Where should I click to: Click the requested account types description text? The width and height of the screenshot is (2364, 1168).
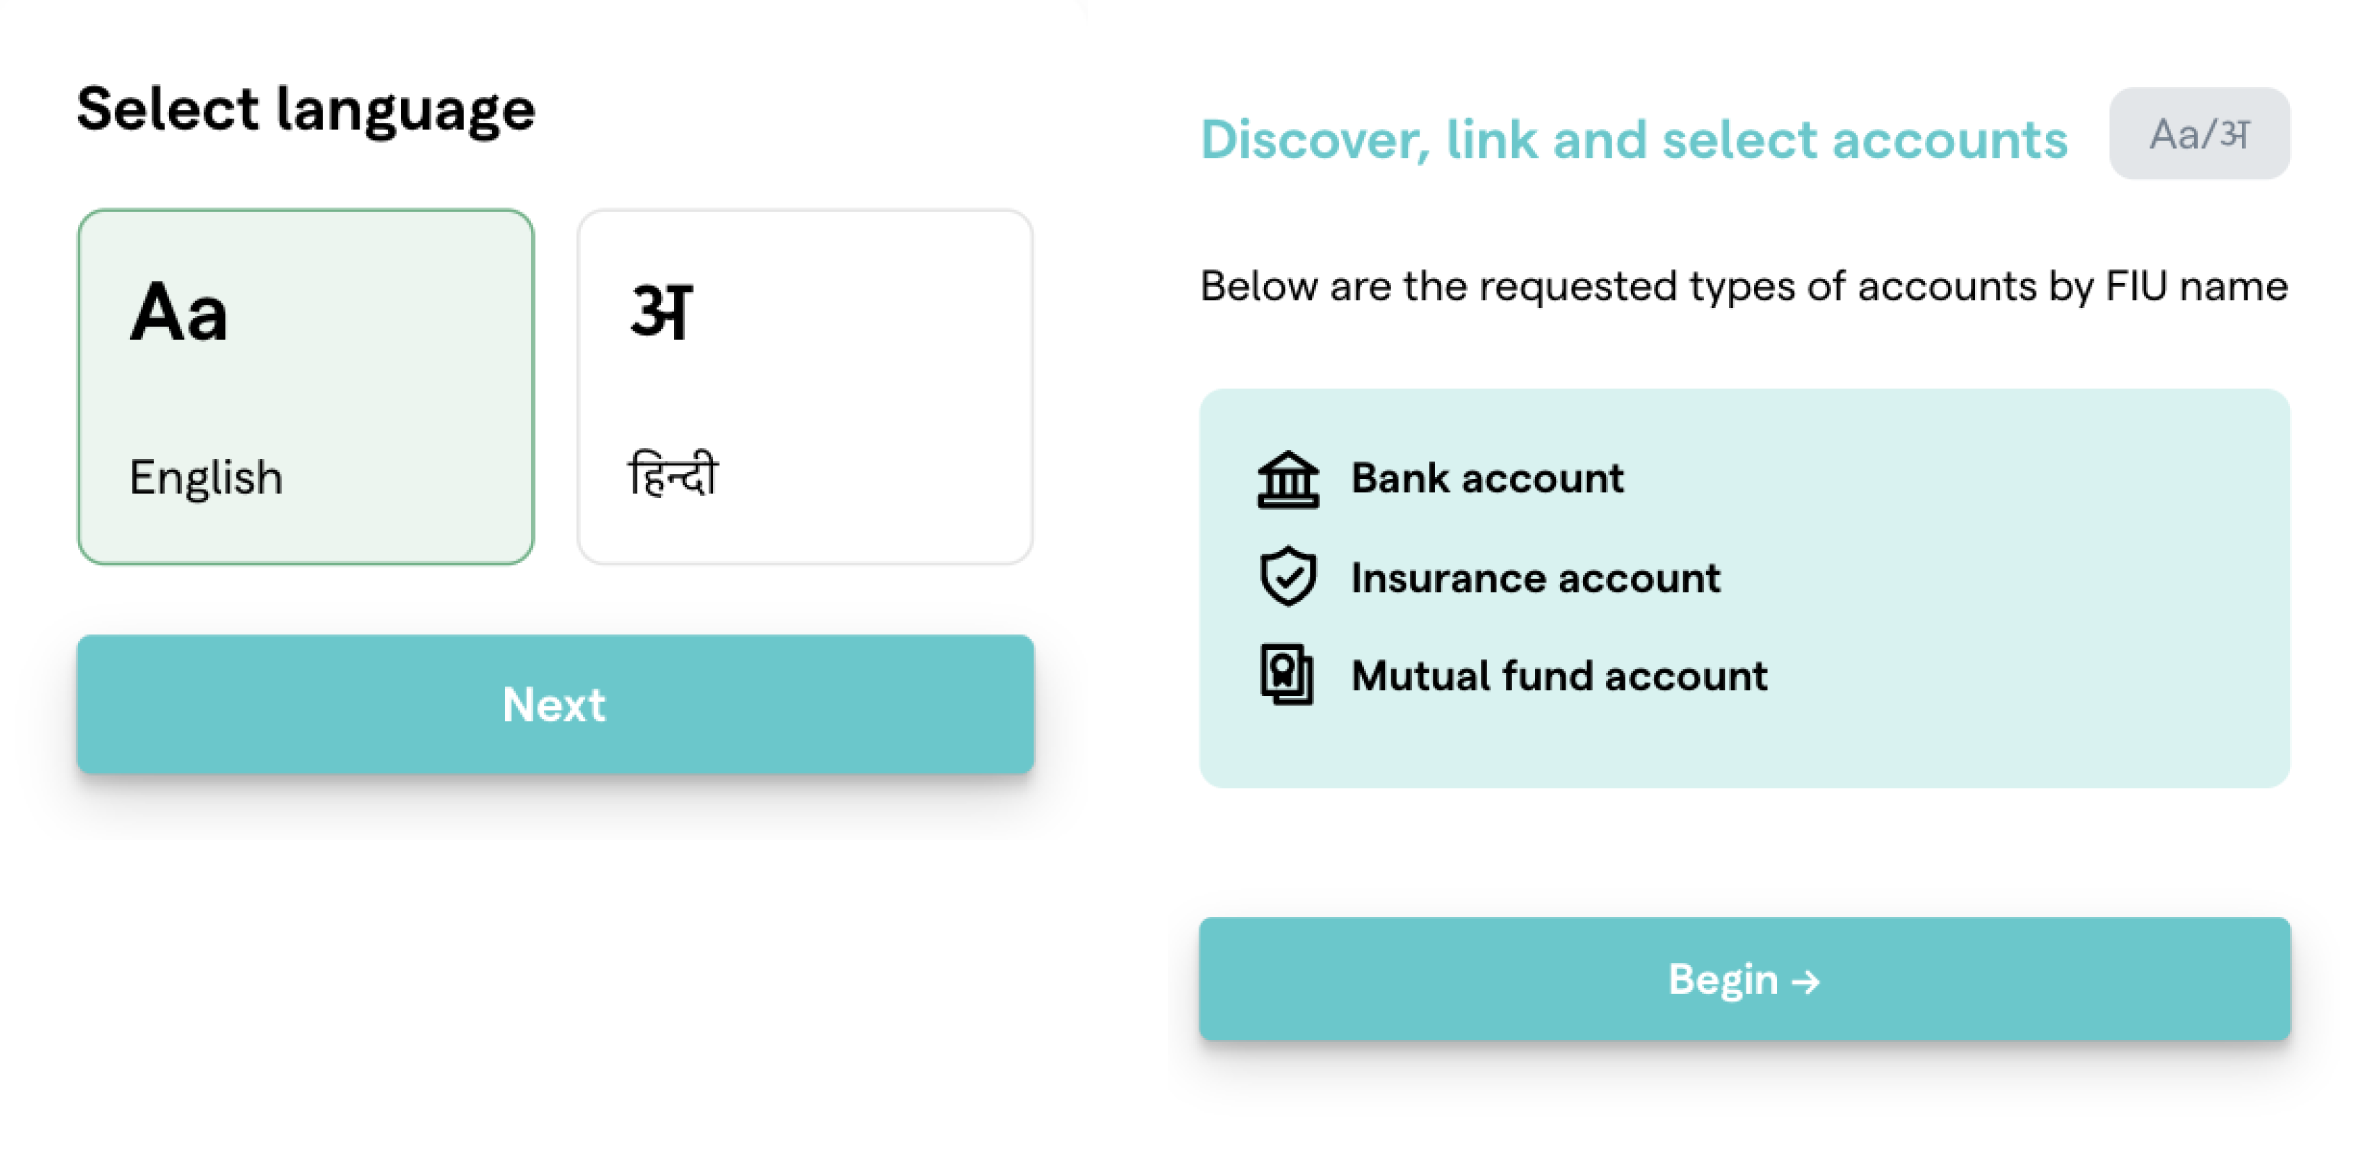pyautogui.click(x=1744, y=287)
